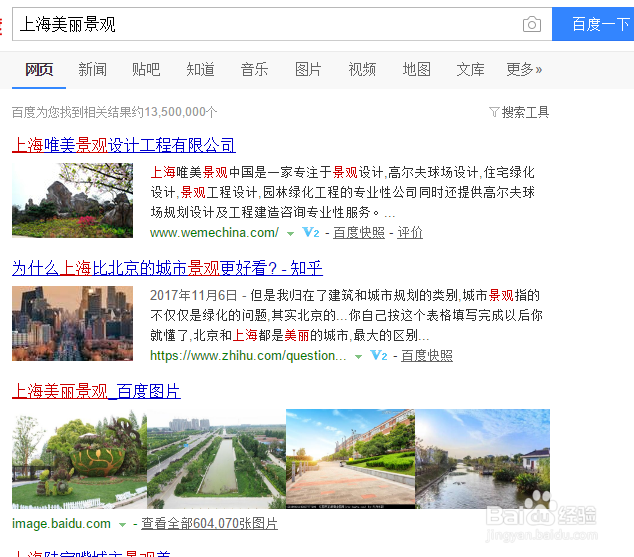Switch to the 知道 tab
The width and height of the screenshot is (634, 557).
tap(200, 70)
